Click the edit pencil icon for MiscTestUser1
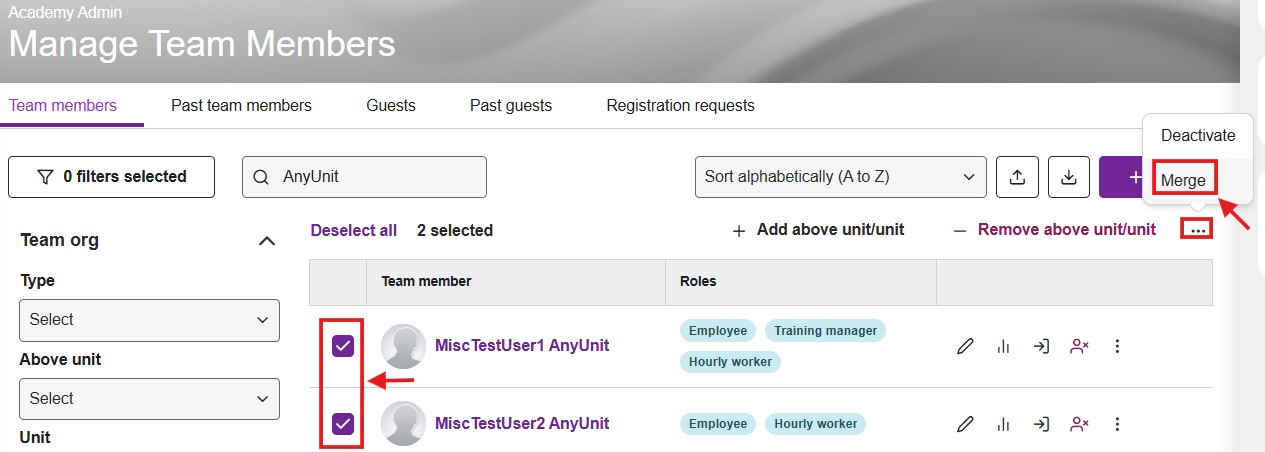The width and height of the screenshot is (1265, 452). (x=965, y=346)
